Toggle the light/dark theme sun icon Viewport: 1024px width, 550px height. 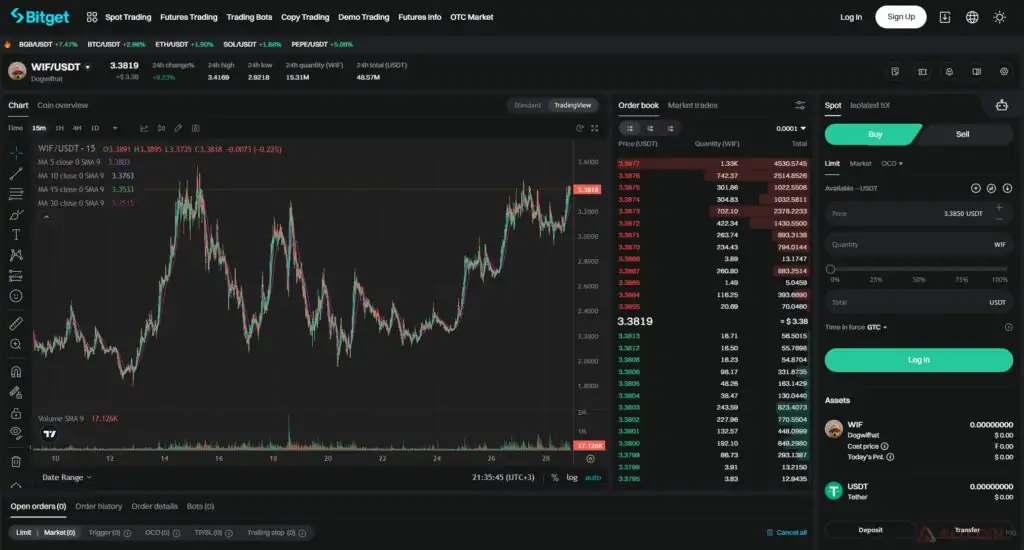[999, 17]
